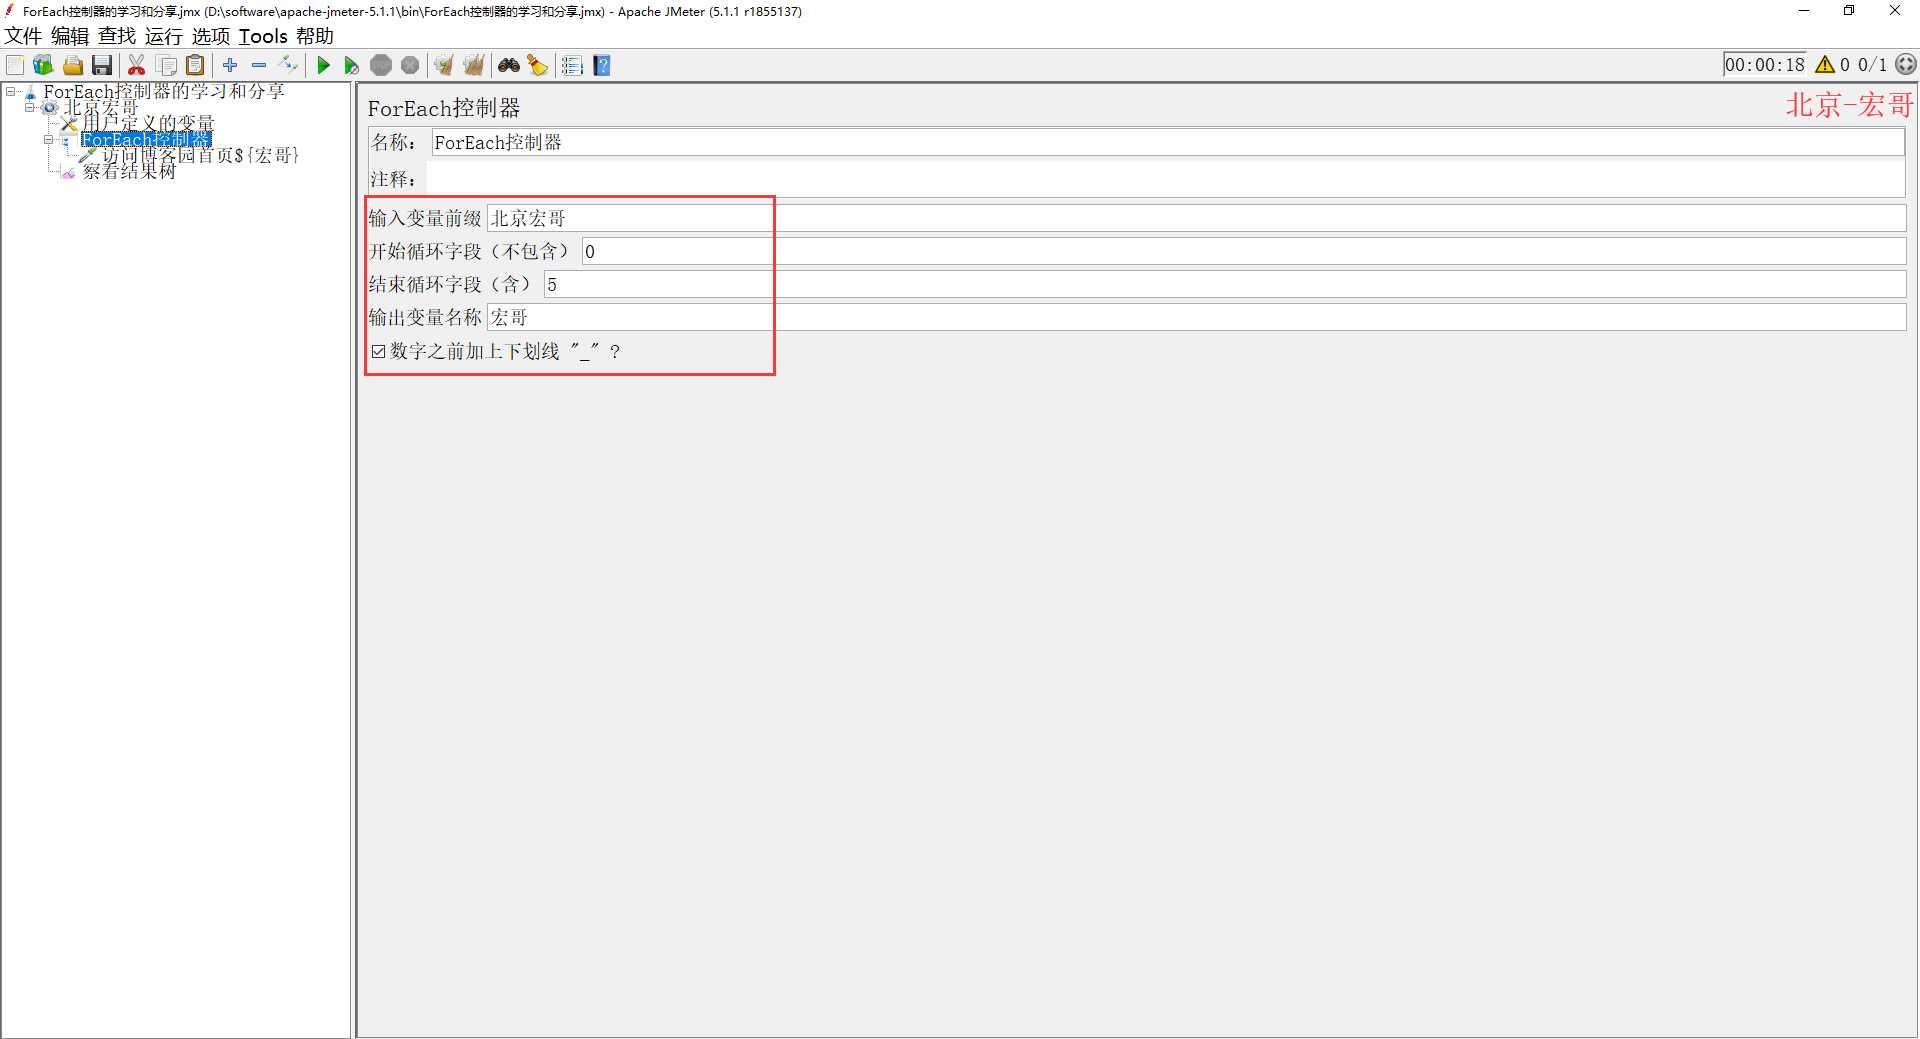Click the 结束循环字段 end index field
This screenshot has height=1039, width=1920.
pyautogui.click(x=1225, y=284)
